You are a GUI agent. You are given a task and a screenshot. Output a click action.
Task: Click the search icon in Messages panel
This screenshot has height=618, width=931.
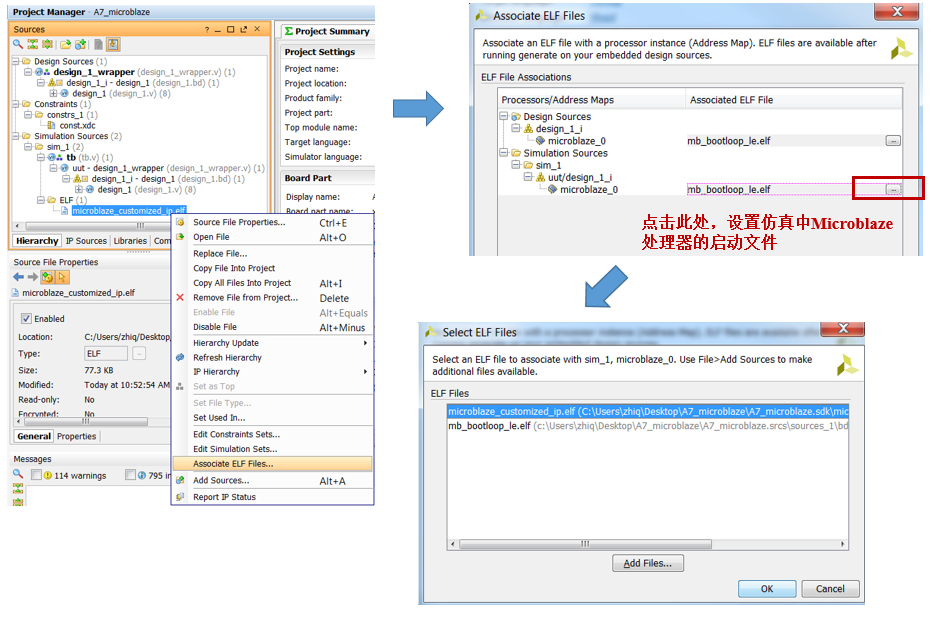(18, 474)
